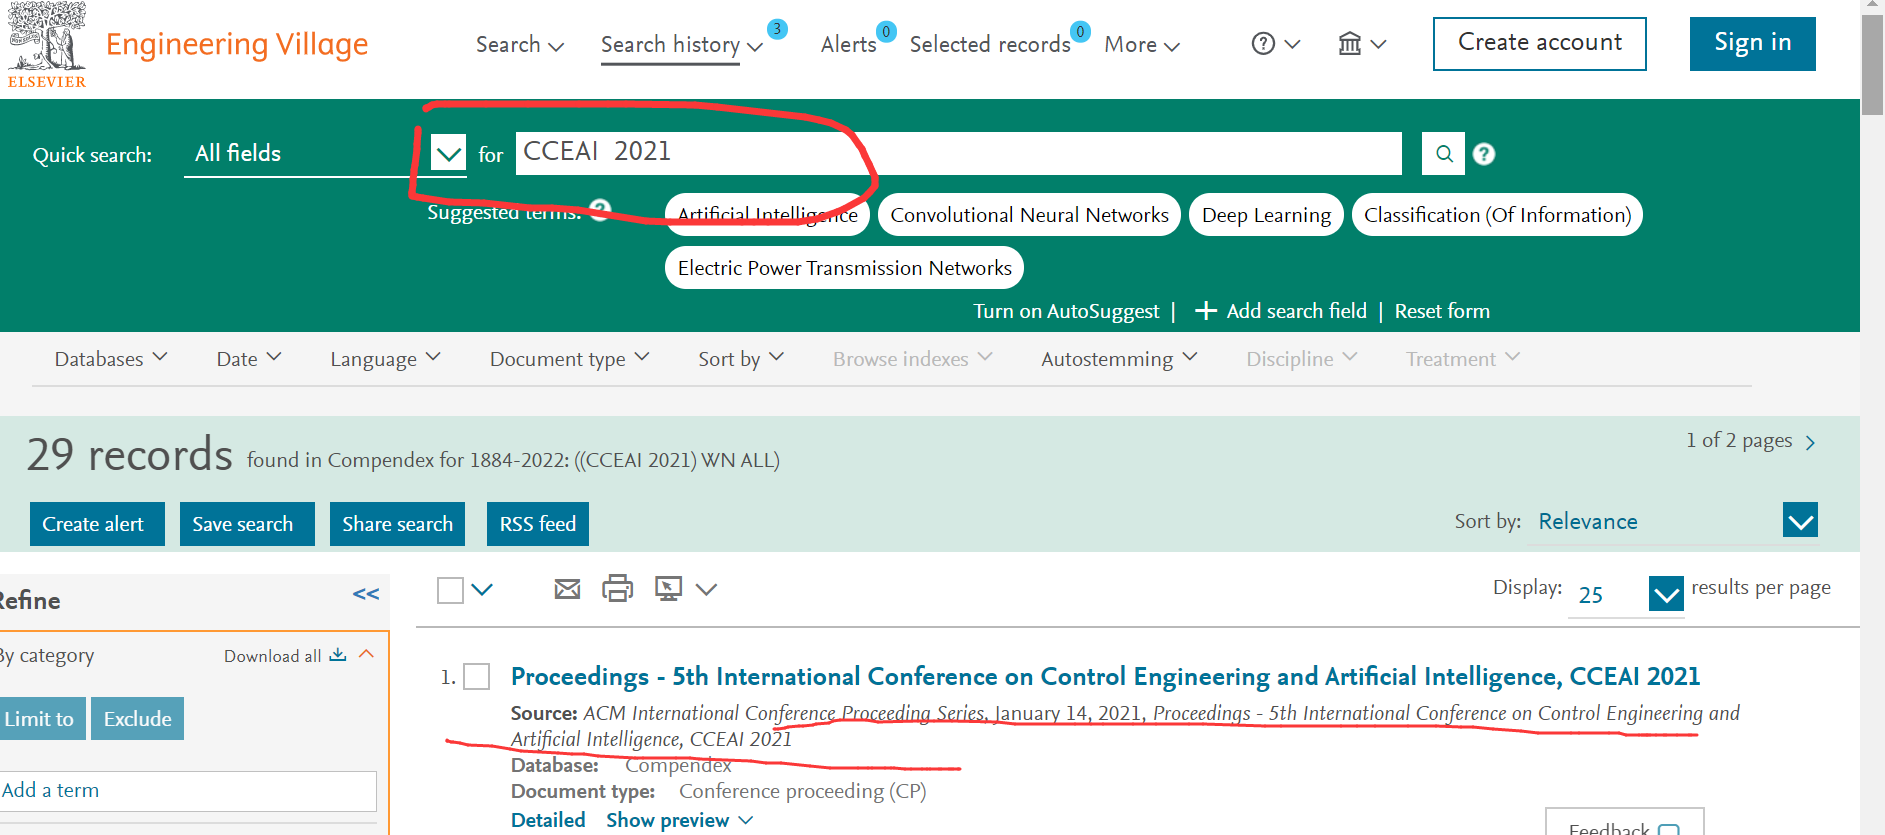Expand the Databases filter

(111, 358)
